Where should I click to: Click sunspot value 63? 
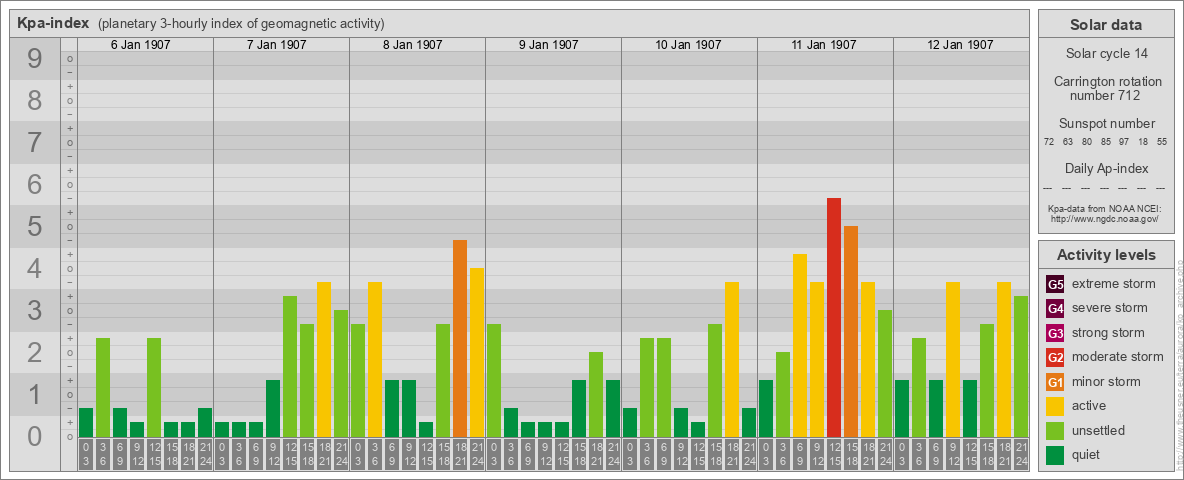1068,141
